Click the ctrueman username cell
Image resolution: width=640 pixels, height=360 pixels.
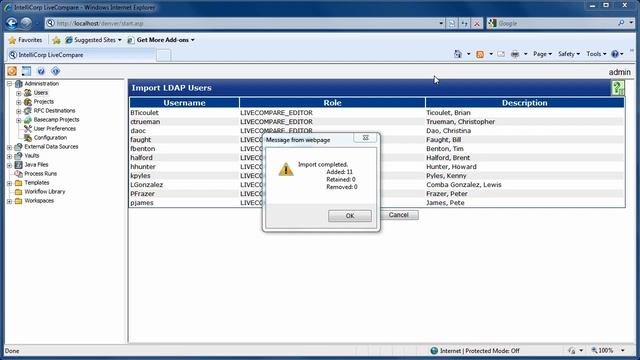coord(145,122)
